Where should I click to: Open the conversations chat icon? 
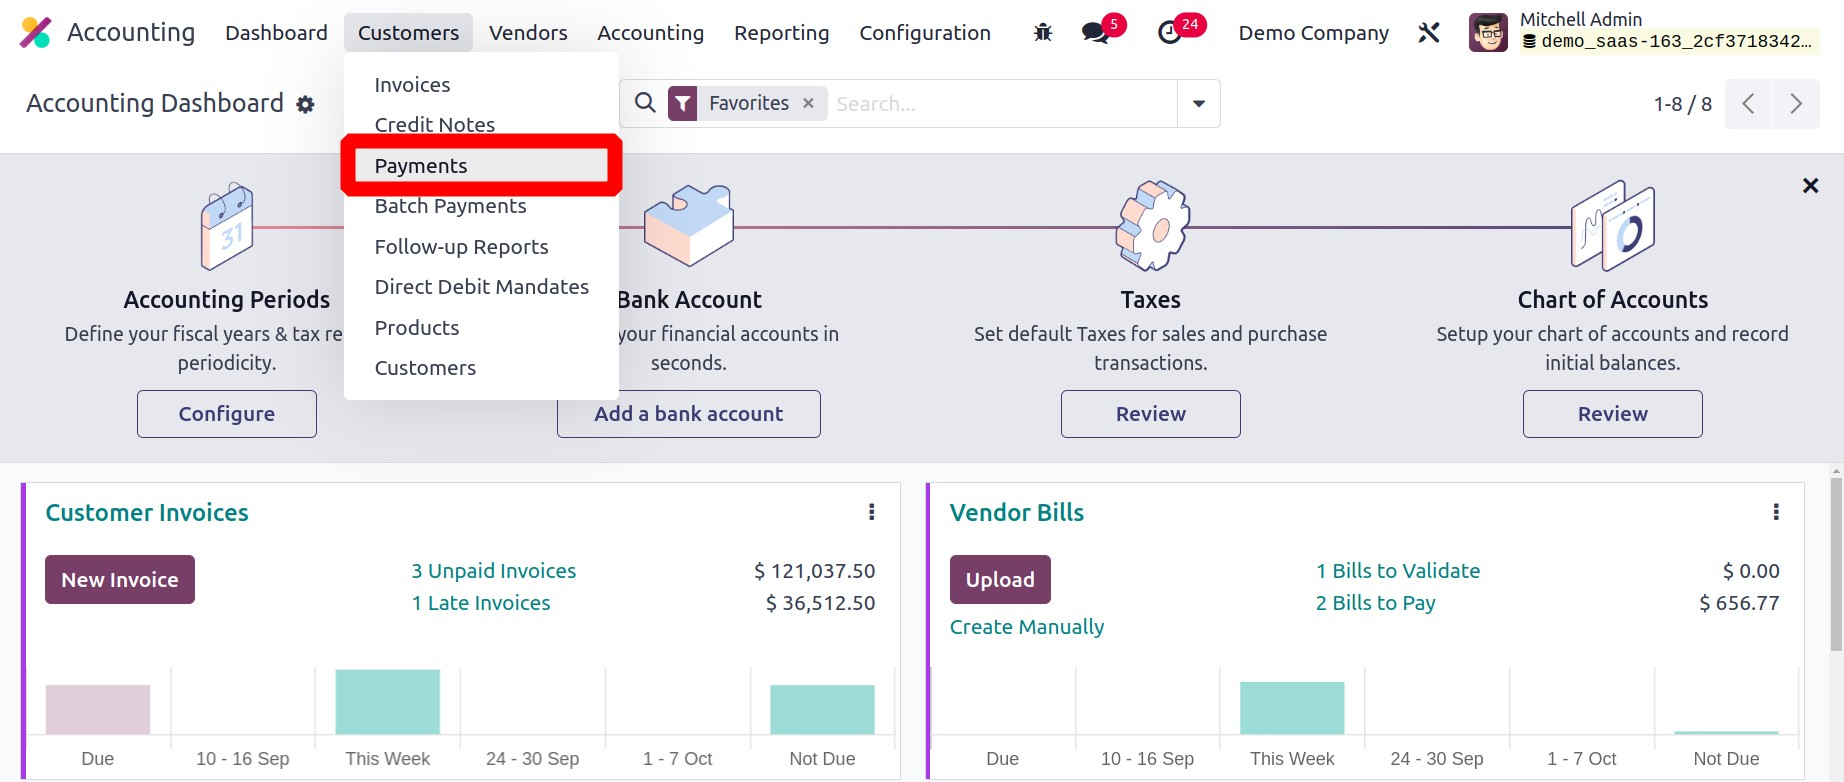pyautogui.click(x=1096, y=33)
